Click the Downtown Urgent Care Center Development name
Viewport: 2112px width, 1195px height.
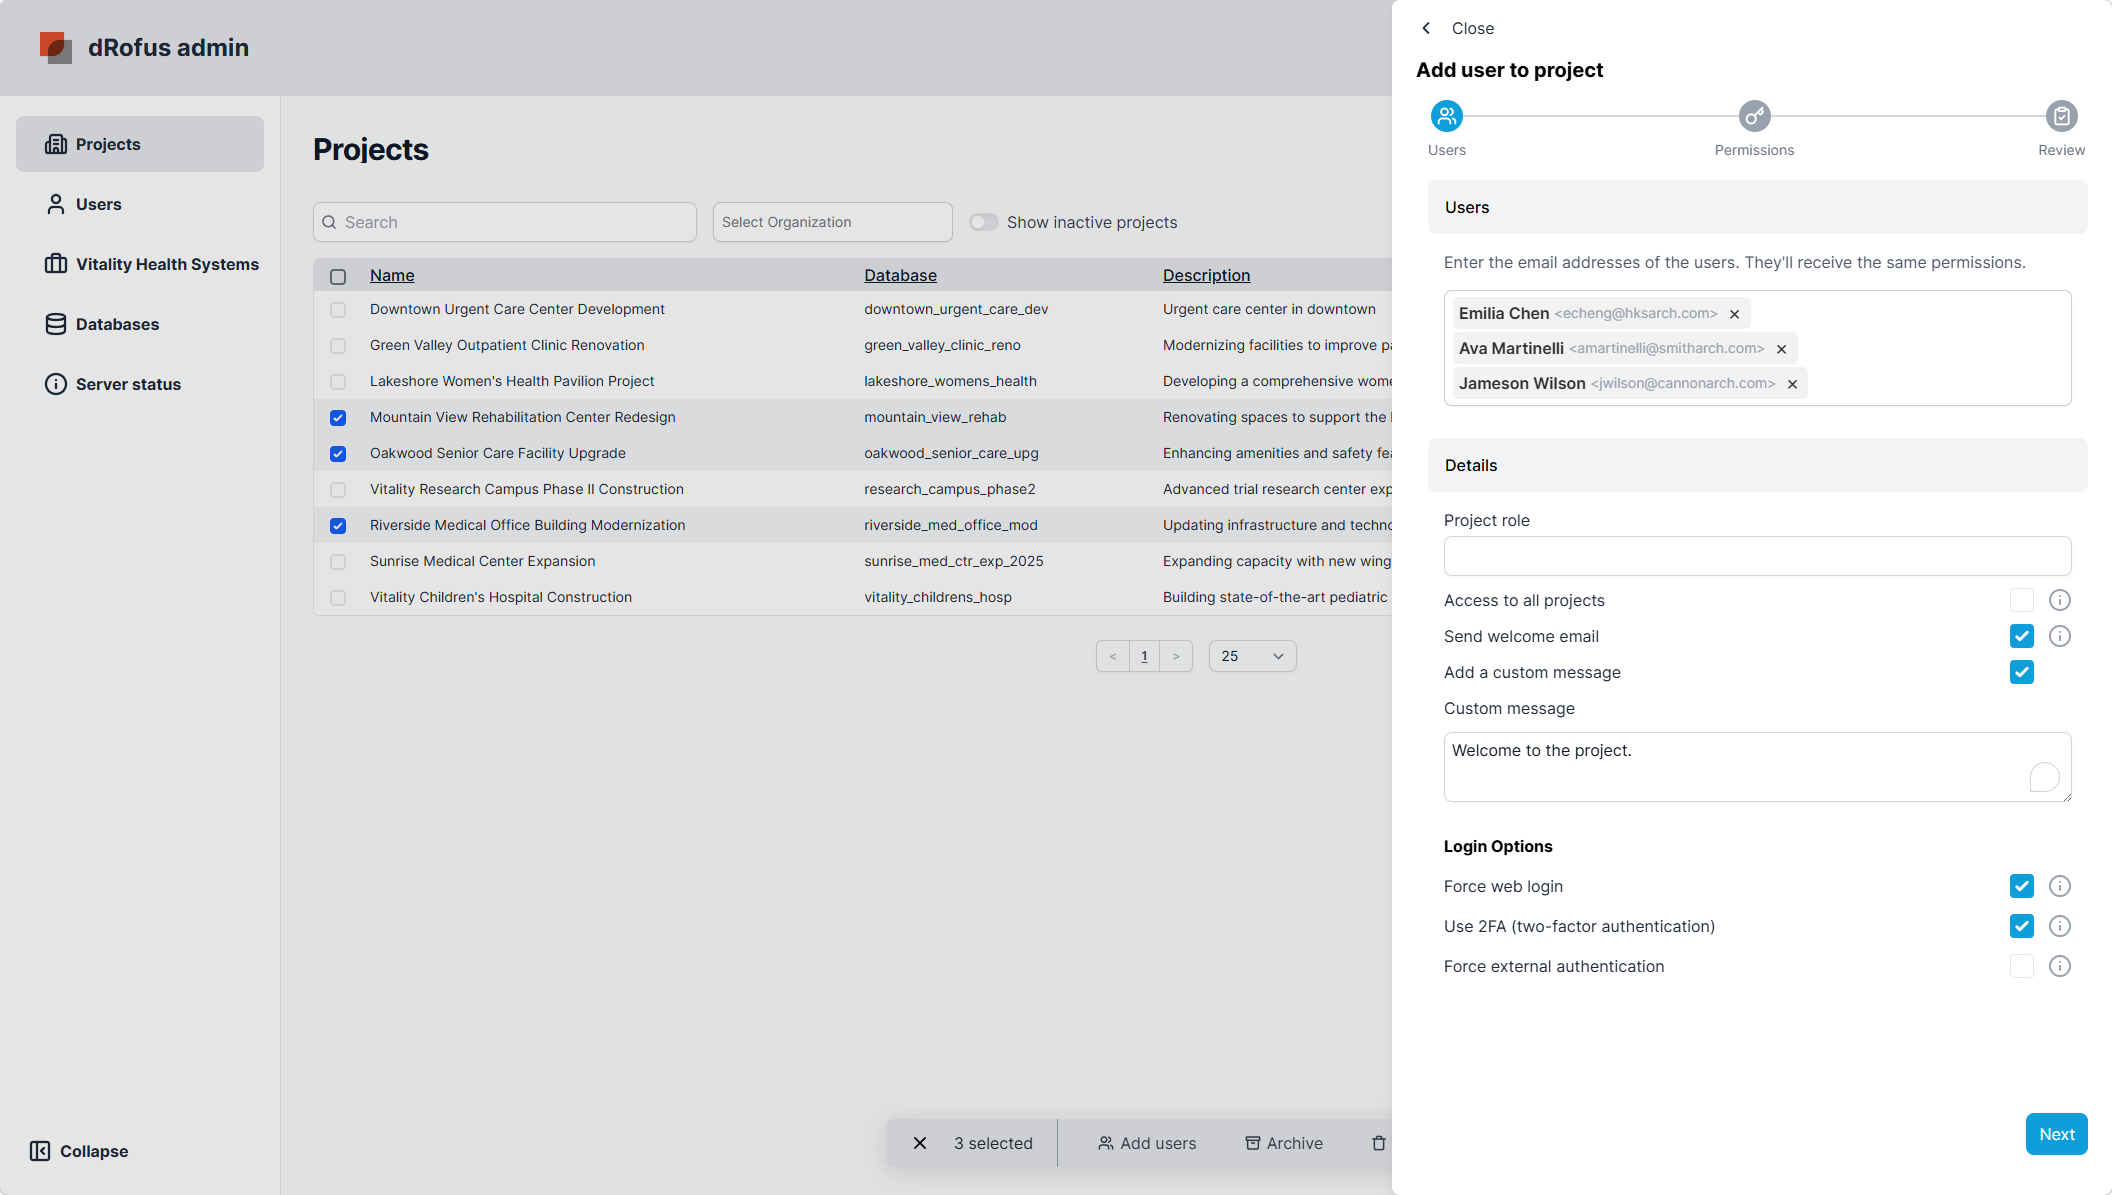pos(517,309)
